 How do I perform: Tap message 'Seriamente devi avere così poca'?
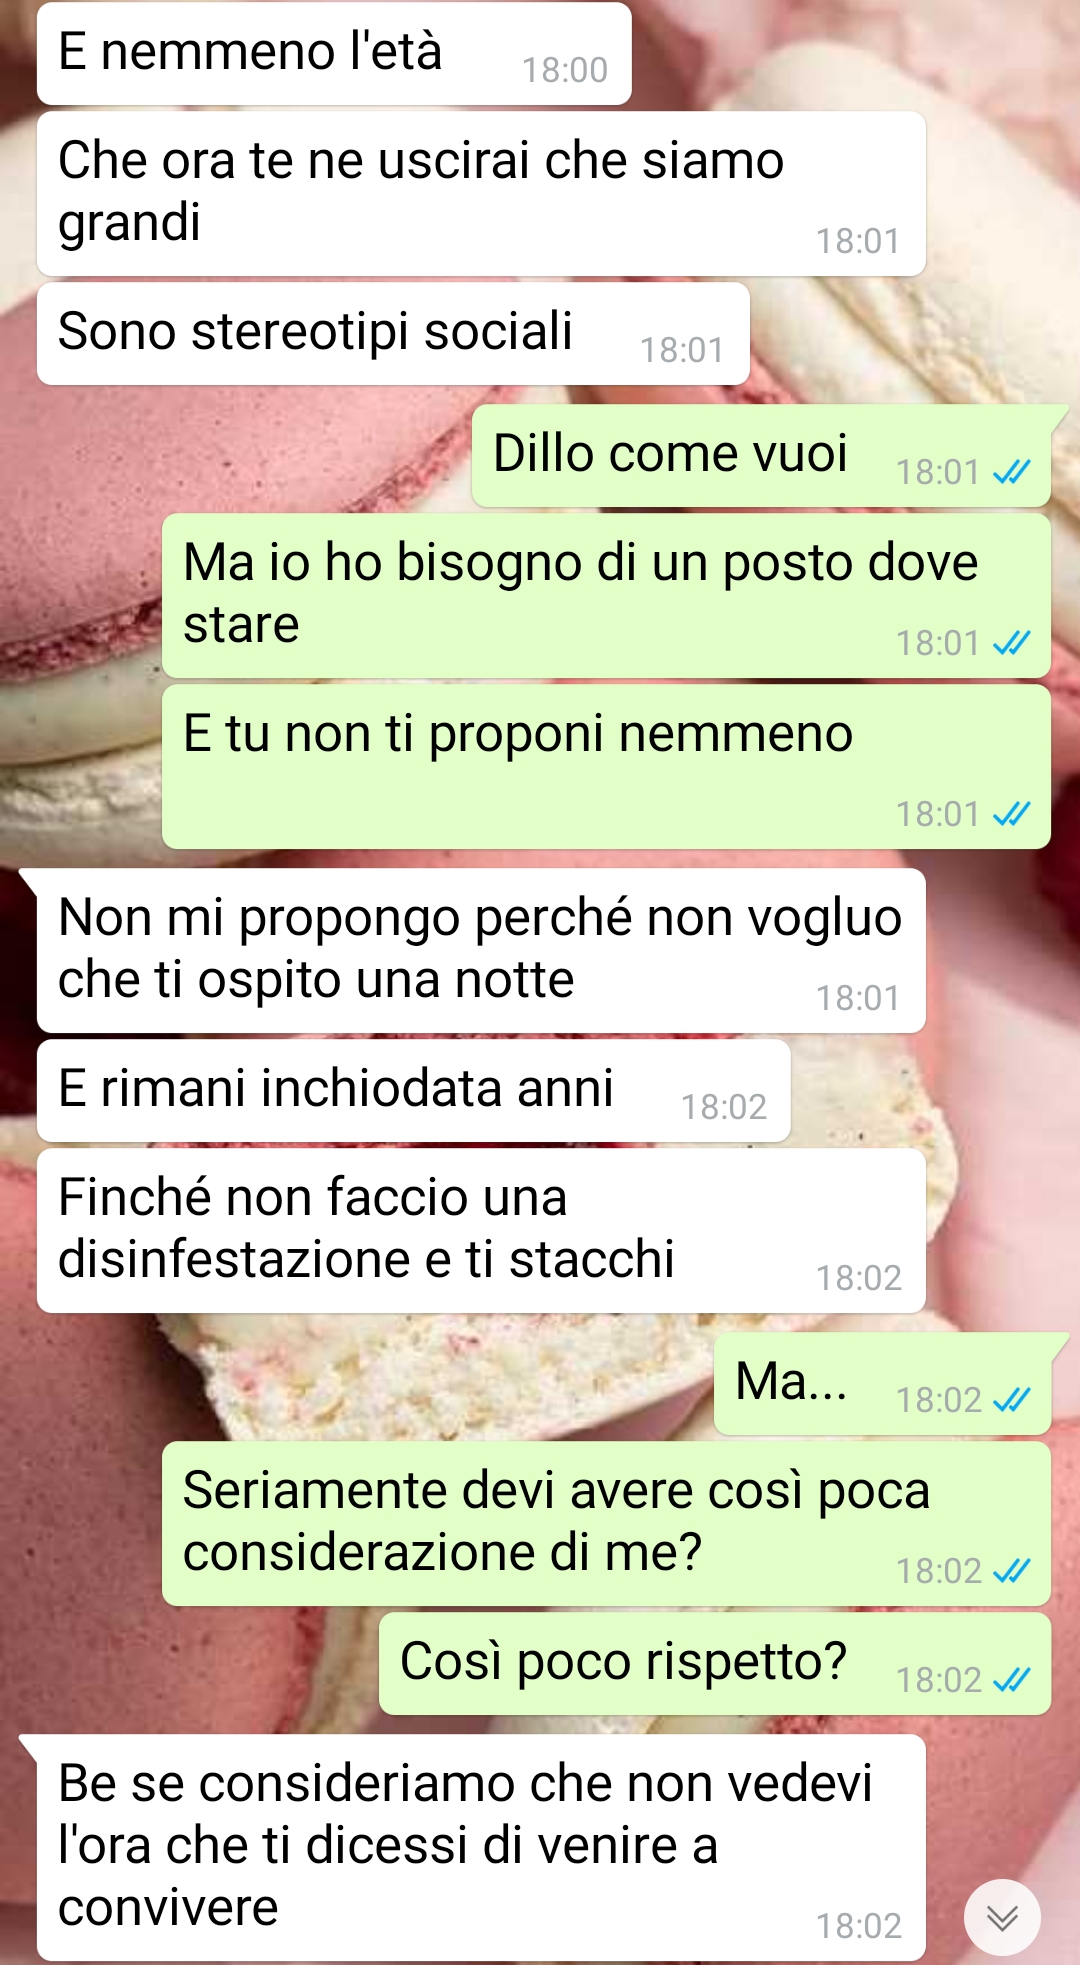606,1523
